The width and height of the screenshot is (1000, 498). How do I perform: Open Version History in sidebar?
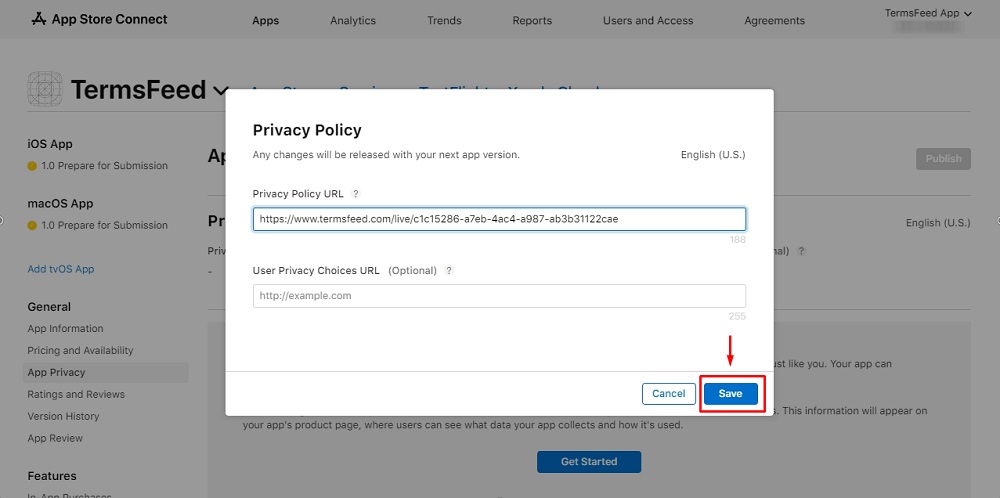(63, 416)
